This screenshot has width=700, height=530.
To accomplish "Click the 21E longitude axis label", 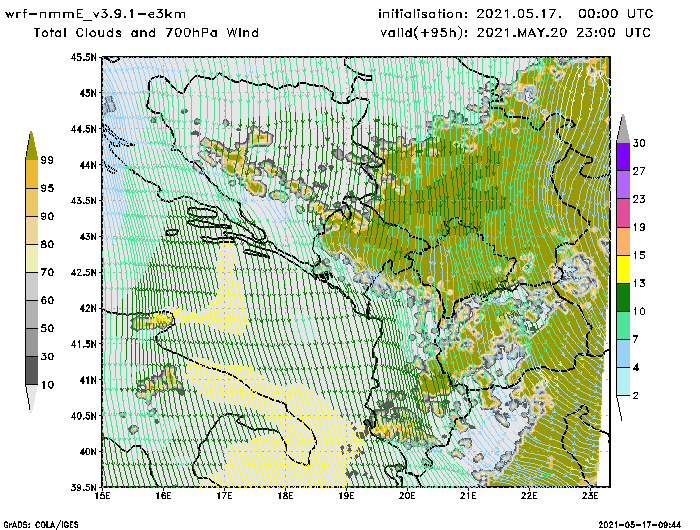I will pyautogui.click(x=468, y=496).
